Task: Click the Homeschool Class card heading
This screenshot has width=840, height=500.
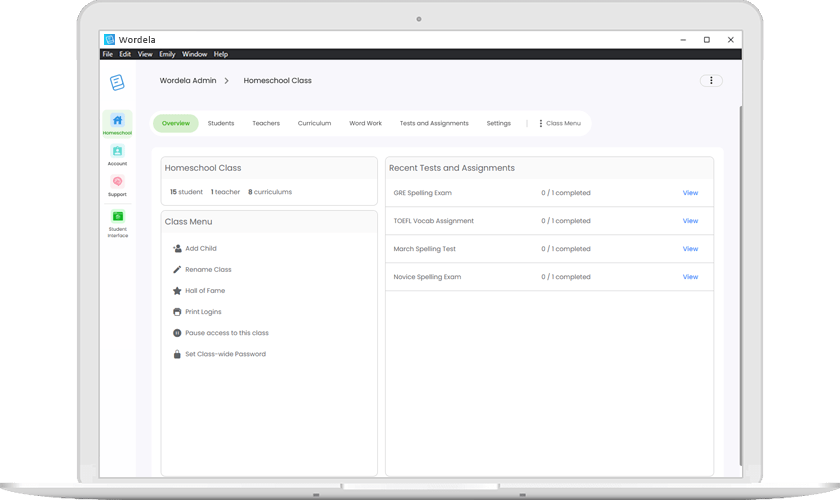Action: point(203,168)
